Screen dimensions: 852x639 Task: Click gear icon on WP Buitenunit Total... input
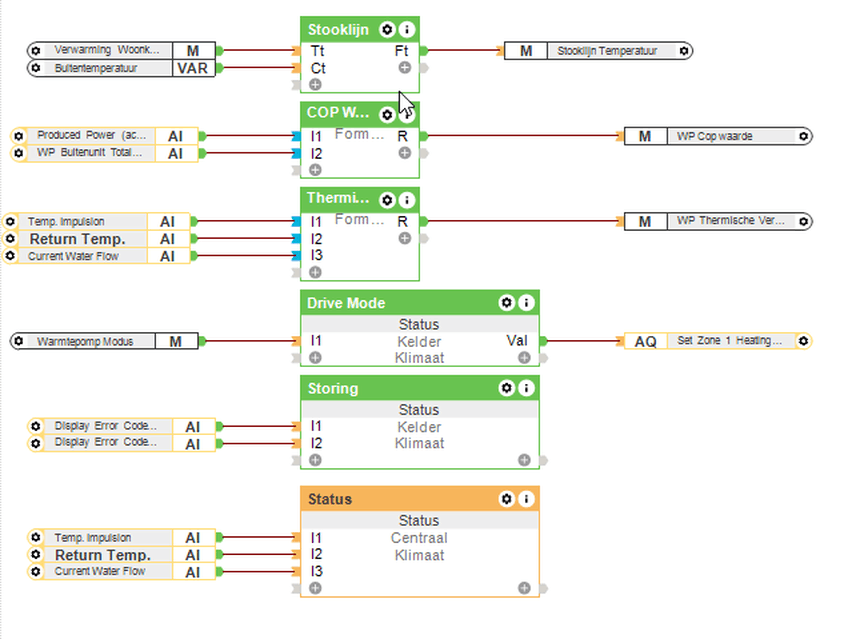pyautogui.click(x=18, y=153)
